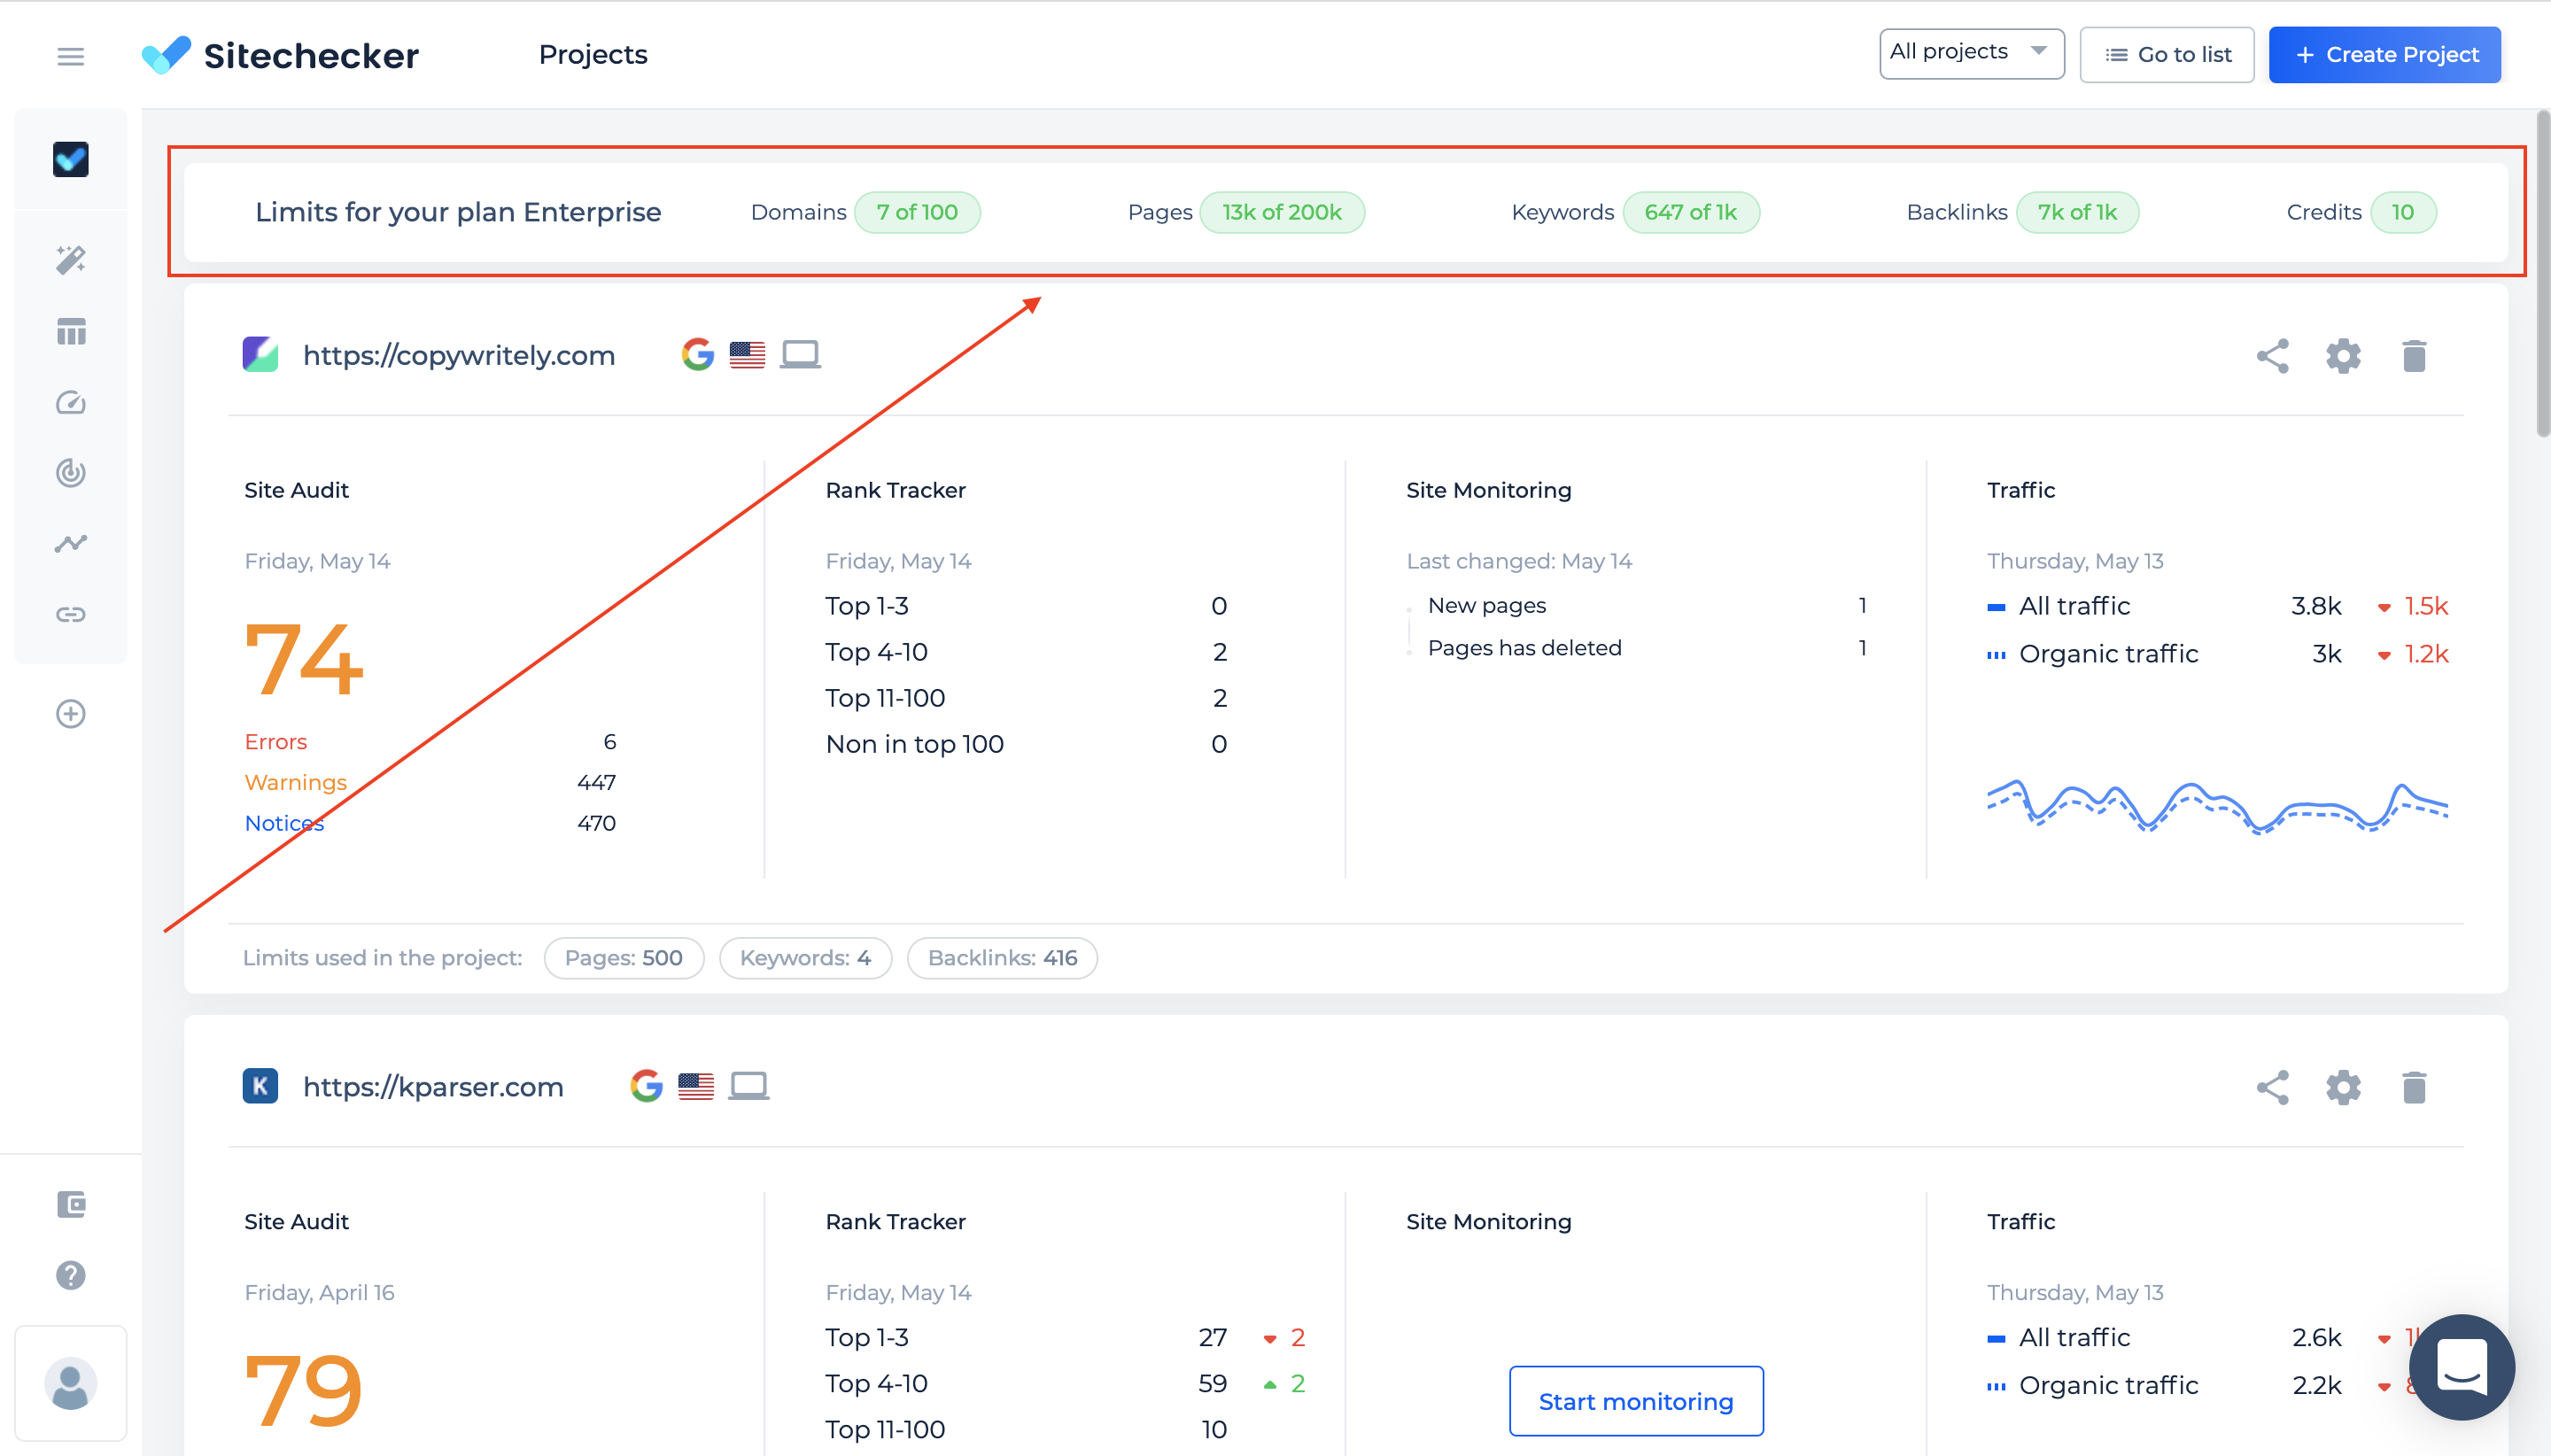Click US flag icon next to copywritely.com
The width and height of the screenshot is (2551, 1456).
click(x=747, y=354)
